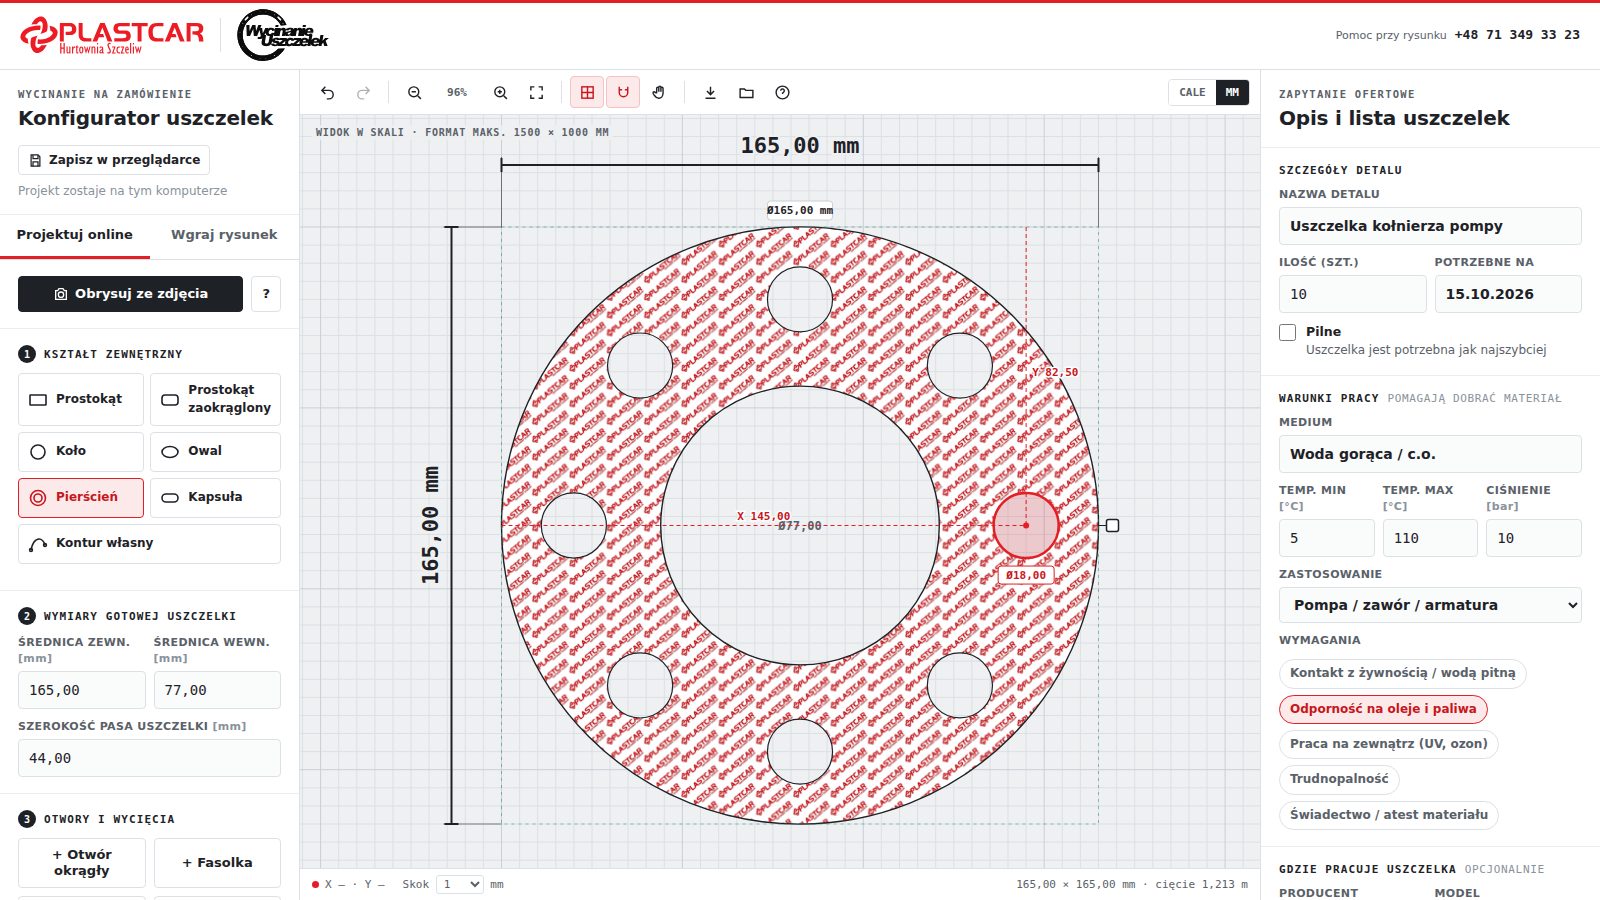Switch units to MM
Viewport: 1600px width, 900px height.
pos(1232,93)
